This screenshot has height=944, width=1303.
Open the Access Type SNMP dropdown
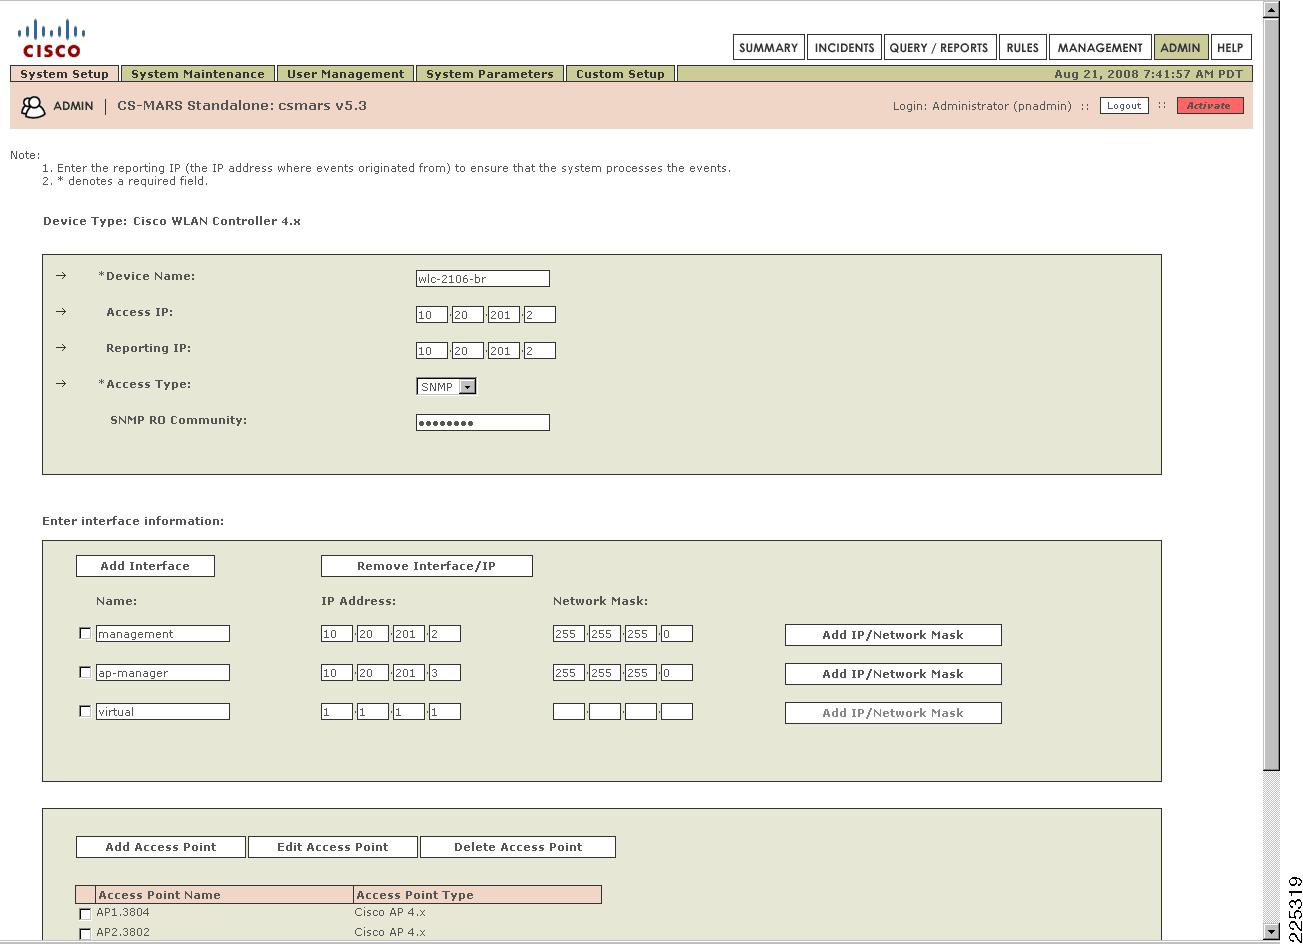(x=446, y=387)
